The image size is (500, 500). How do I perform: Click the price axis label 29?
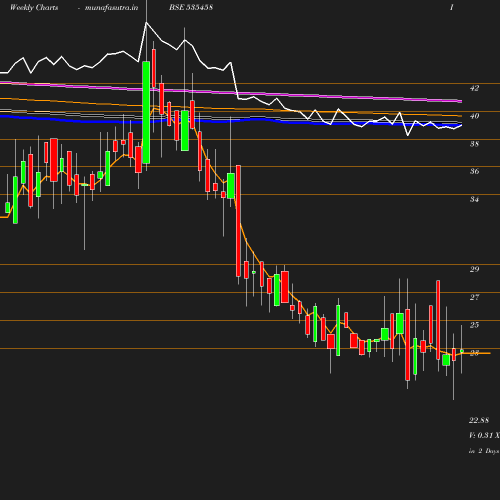(x=474, y=269)
